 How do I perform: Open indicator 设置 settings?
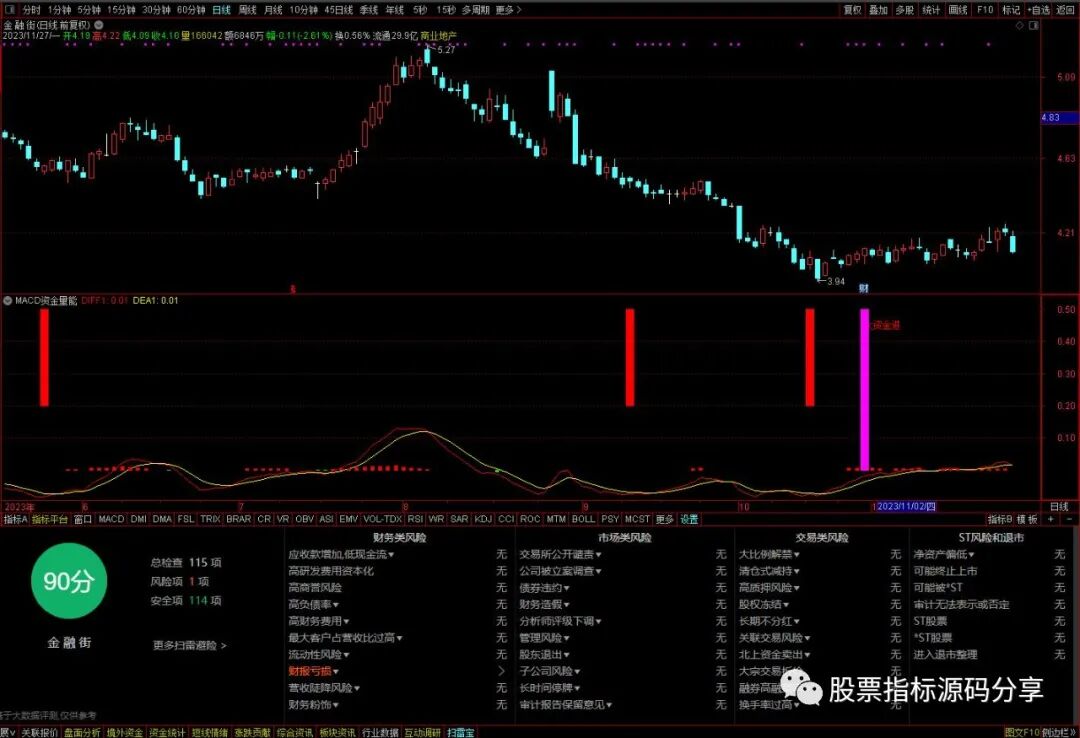689,519
